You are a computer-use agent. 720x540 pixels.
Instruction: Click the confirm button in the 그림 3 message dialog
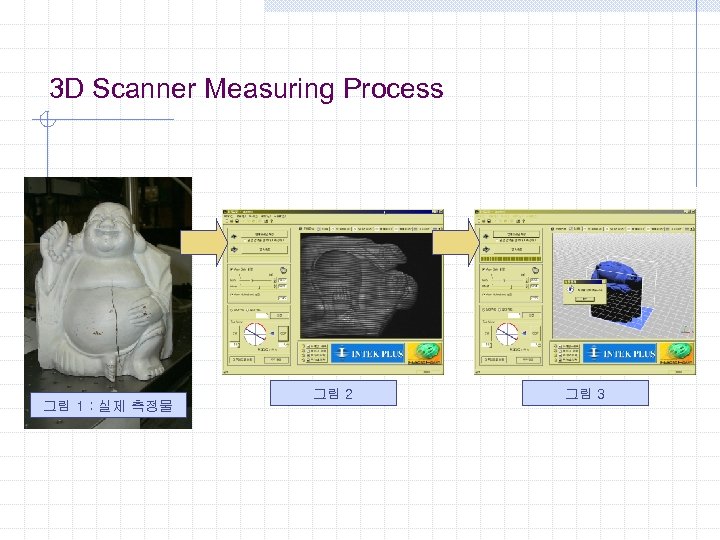585,299
